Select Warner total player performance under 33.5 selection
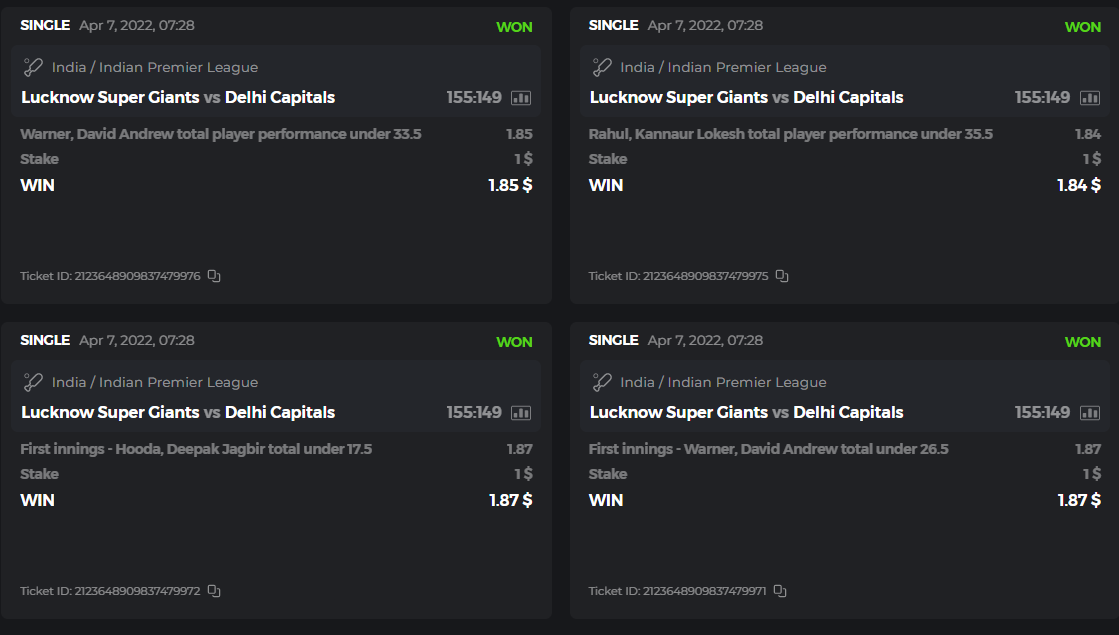 220,134
